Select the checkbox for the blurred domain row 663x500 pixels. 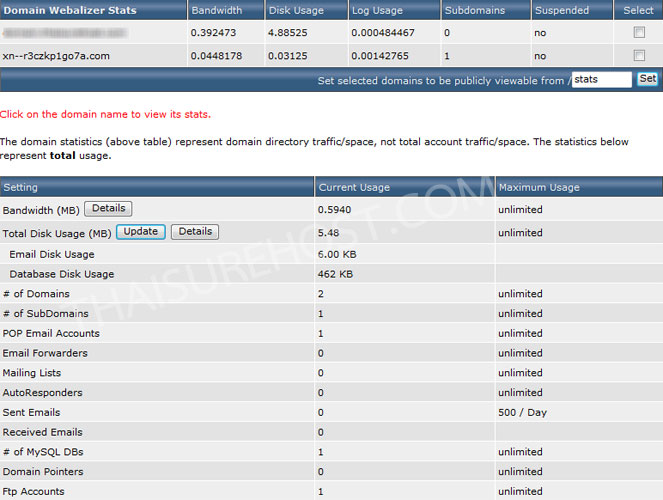pos(639,32)
